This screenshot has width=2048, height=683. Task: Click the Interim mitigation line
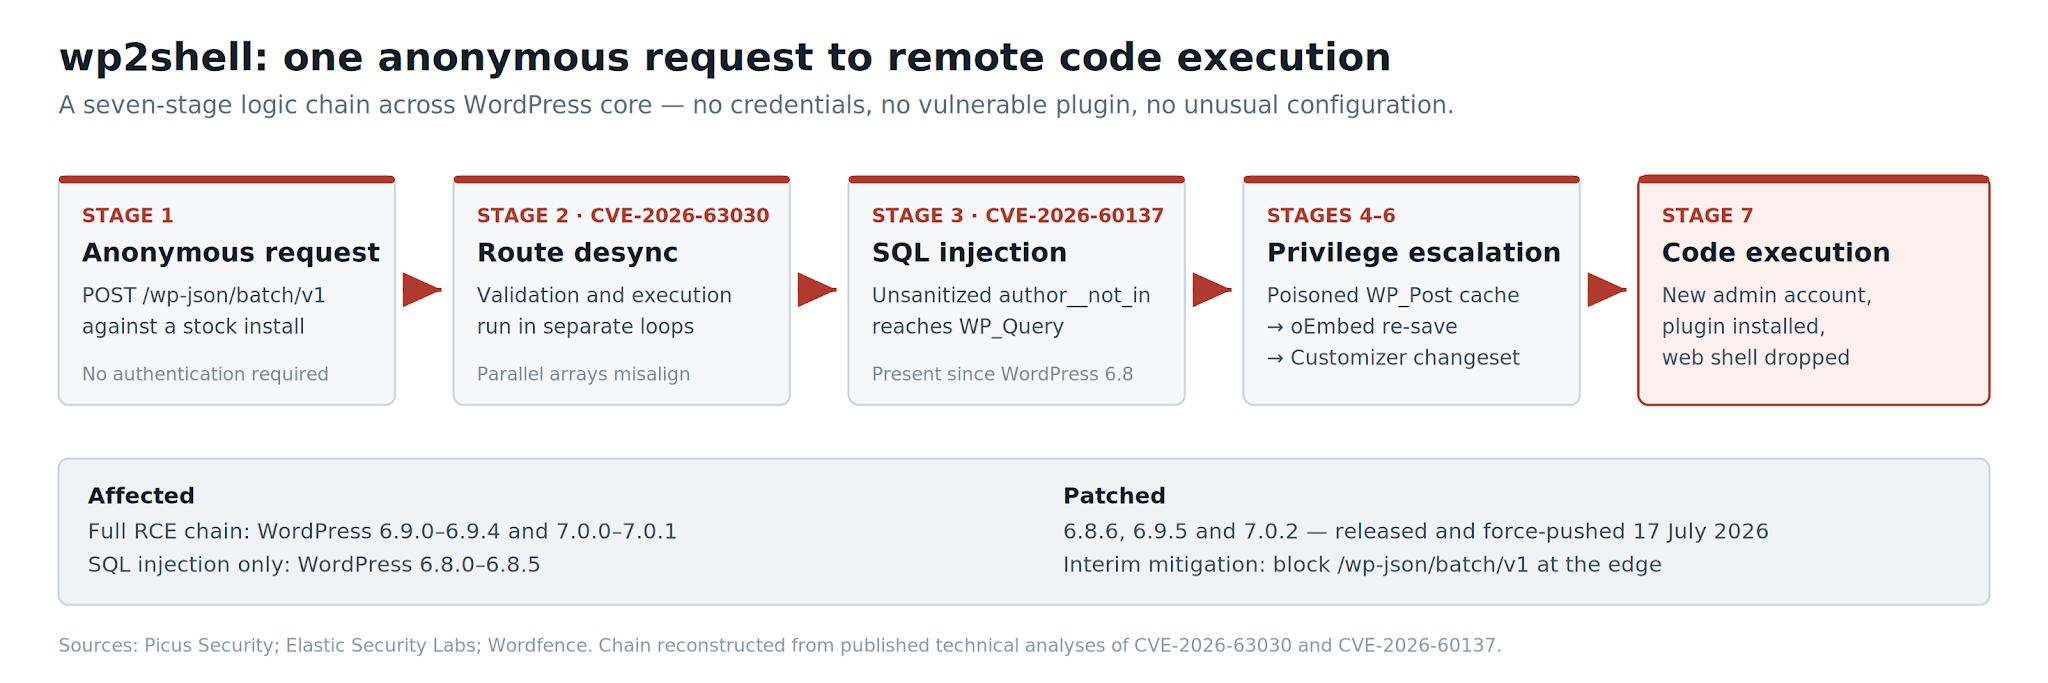tap(1362, 564)
